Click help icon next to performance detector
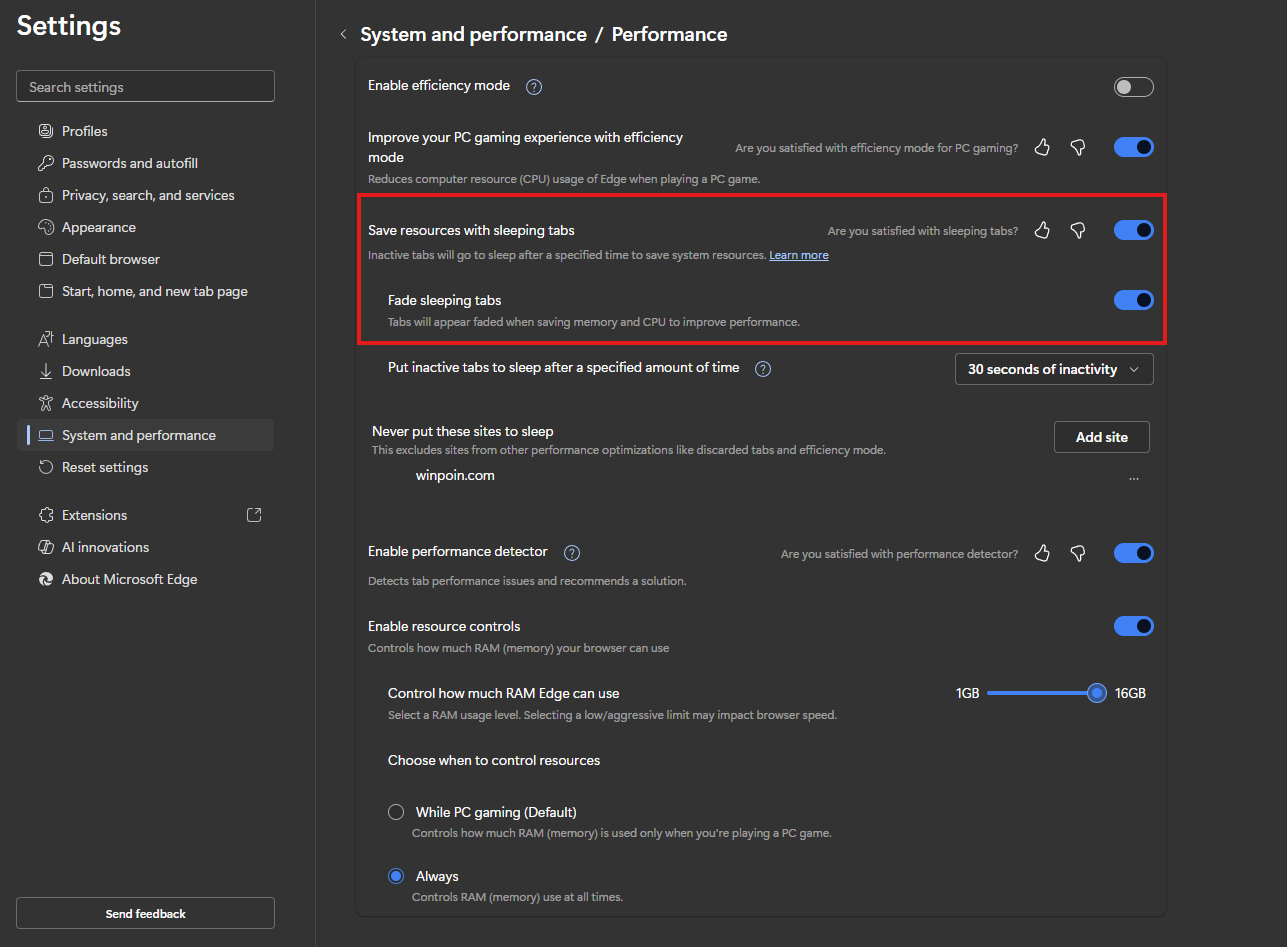The image size is (1287, 947). tap(572, 553)
